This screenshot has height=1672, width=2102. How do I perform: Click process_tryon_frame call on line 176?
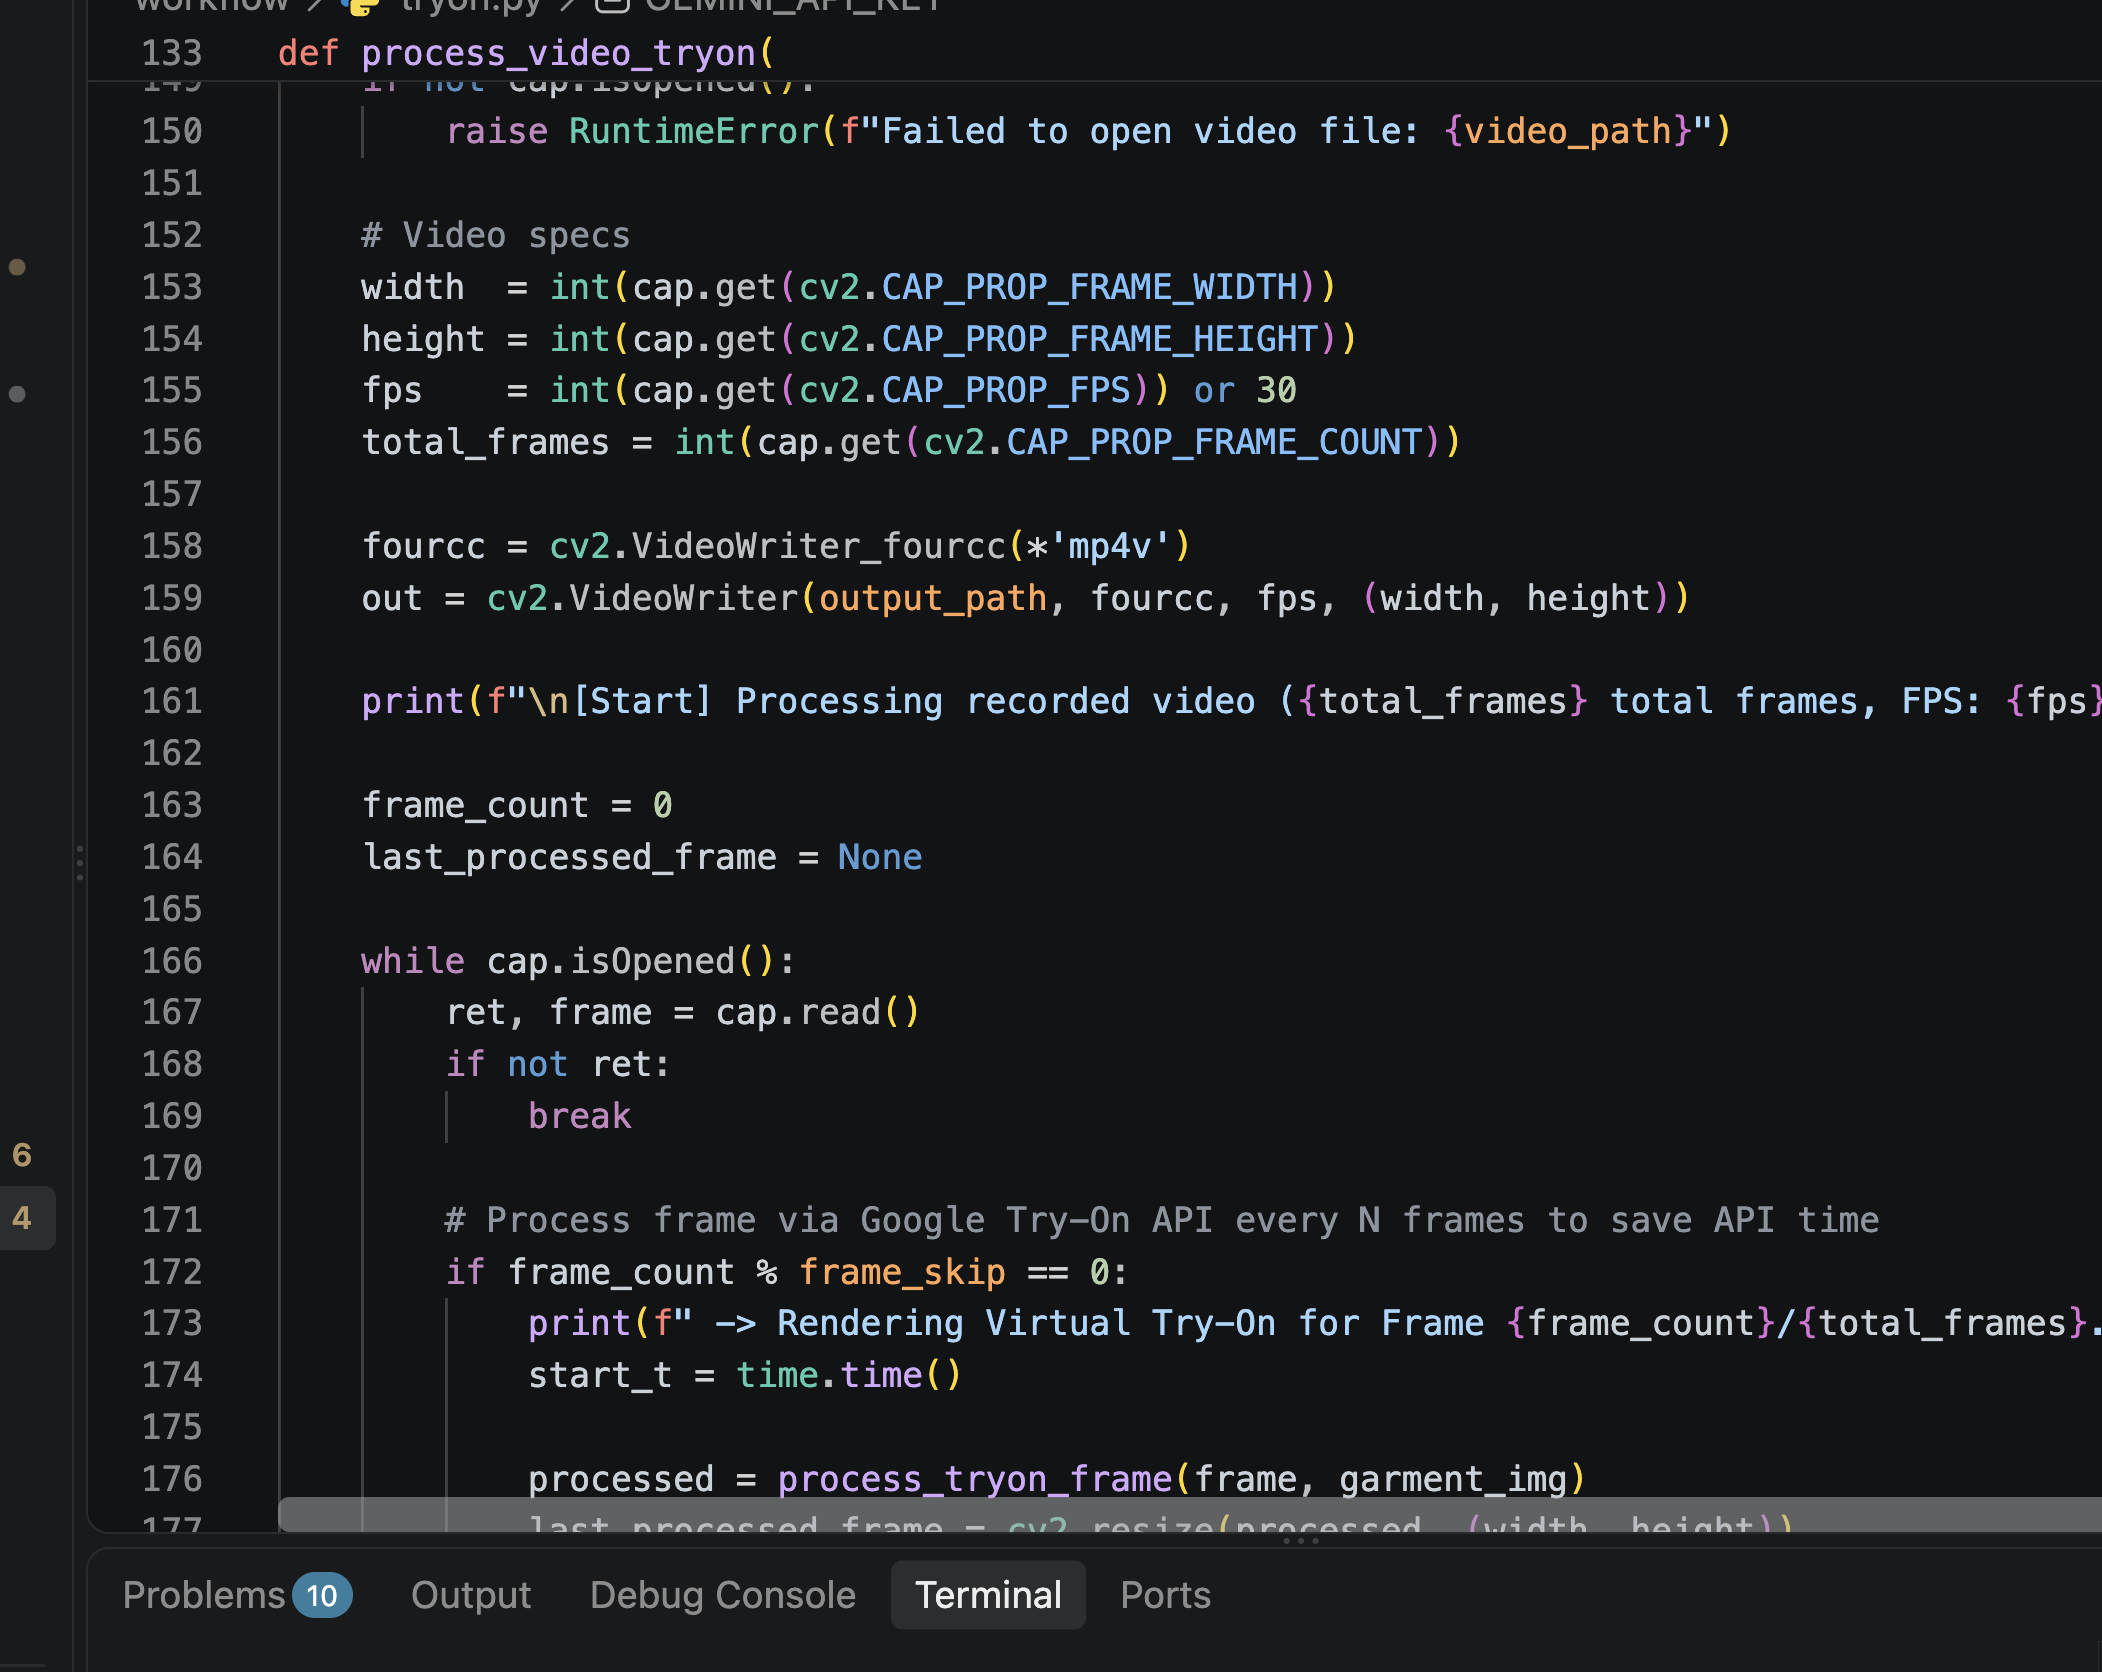tap(975, 1479)
